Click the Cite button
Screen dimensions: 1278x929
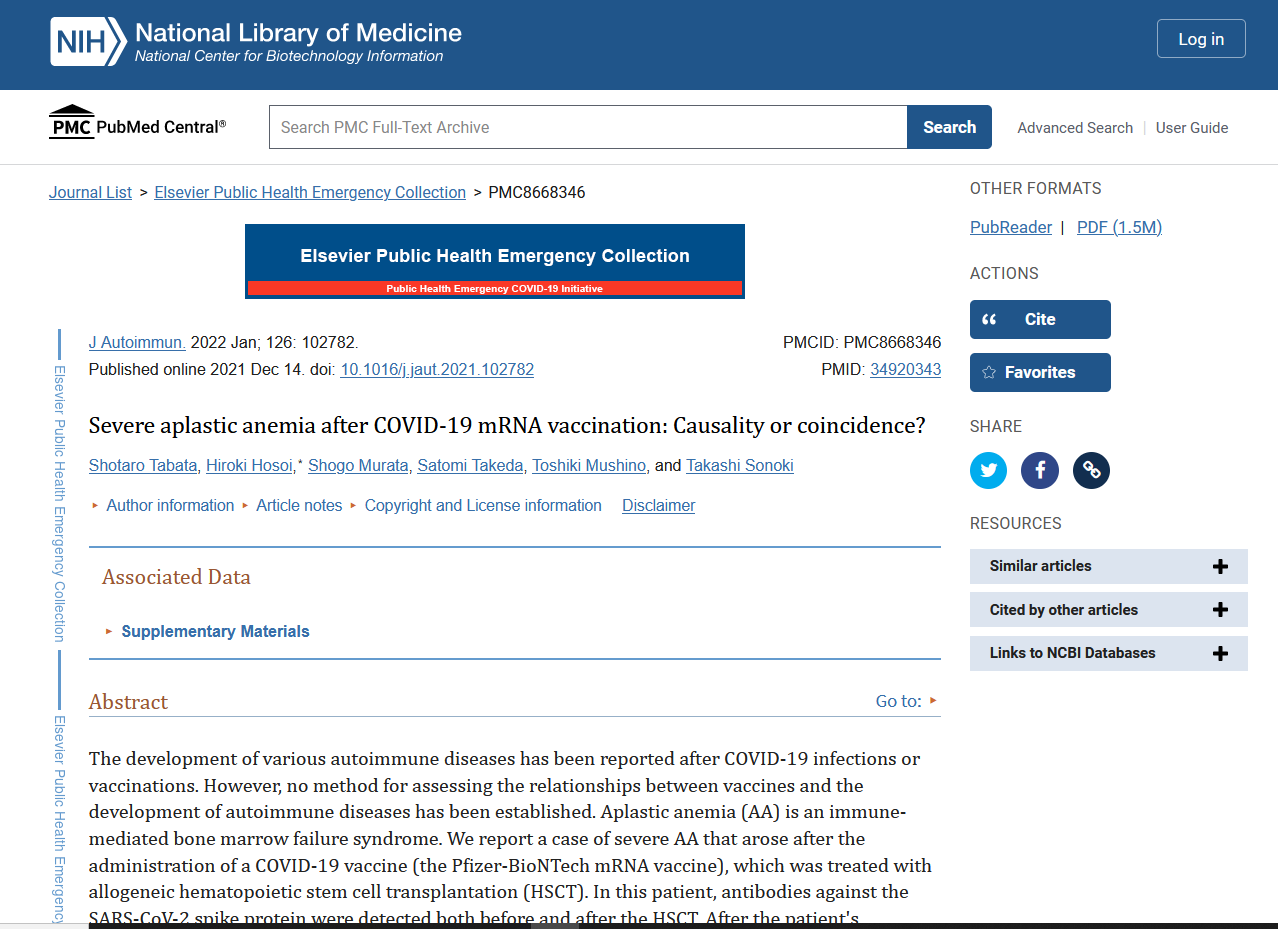pyautogui.click(x=1039, y=319)
